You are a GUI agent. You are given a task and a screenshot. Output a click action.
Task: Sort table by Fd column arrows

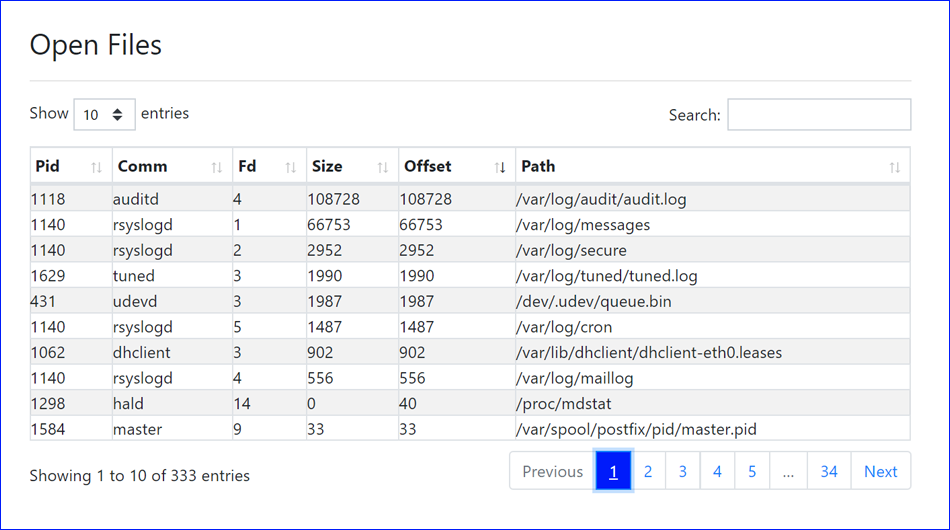coord(290,167)
